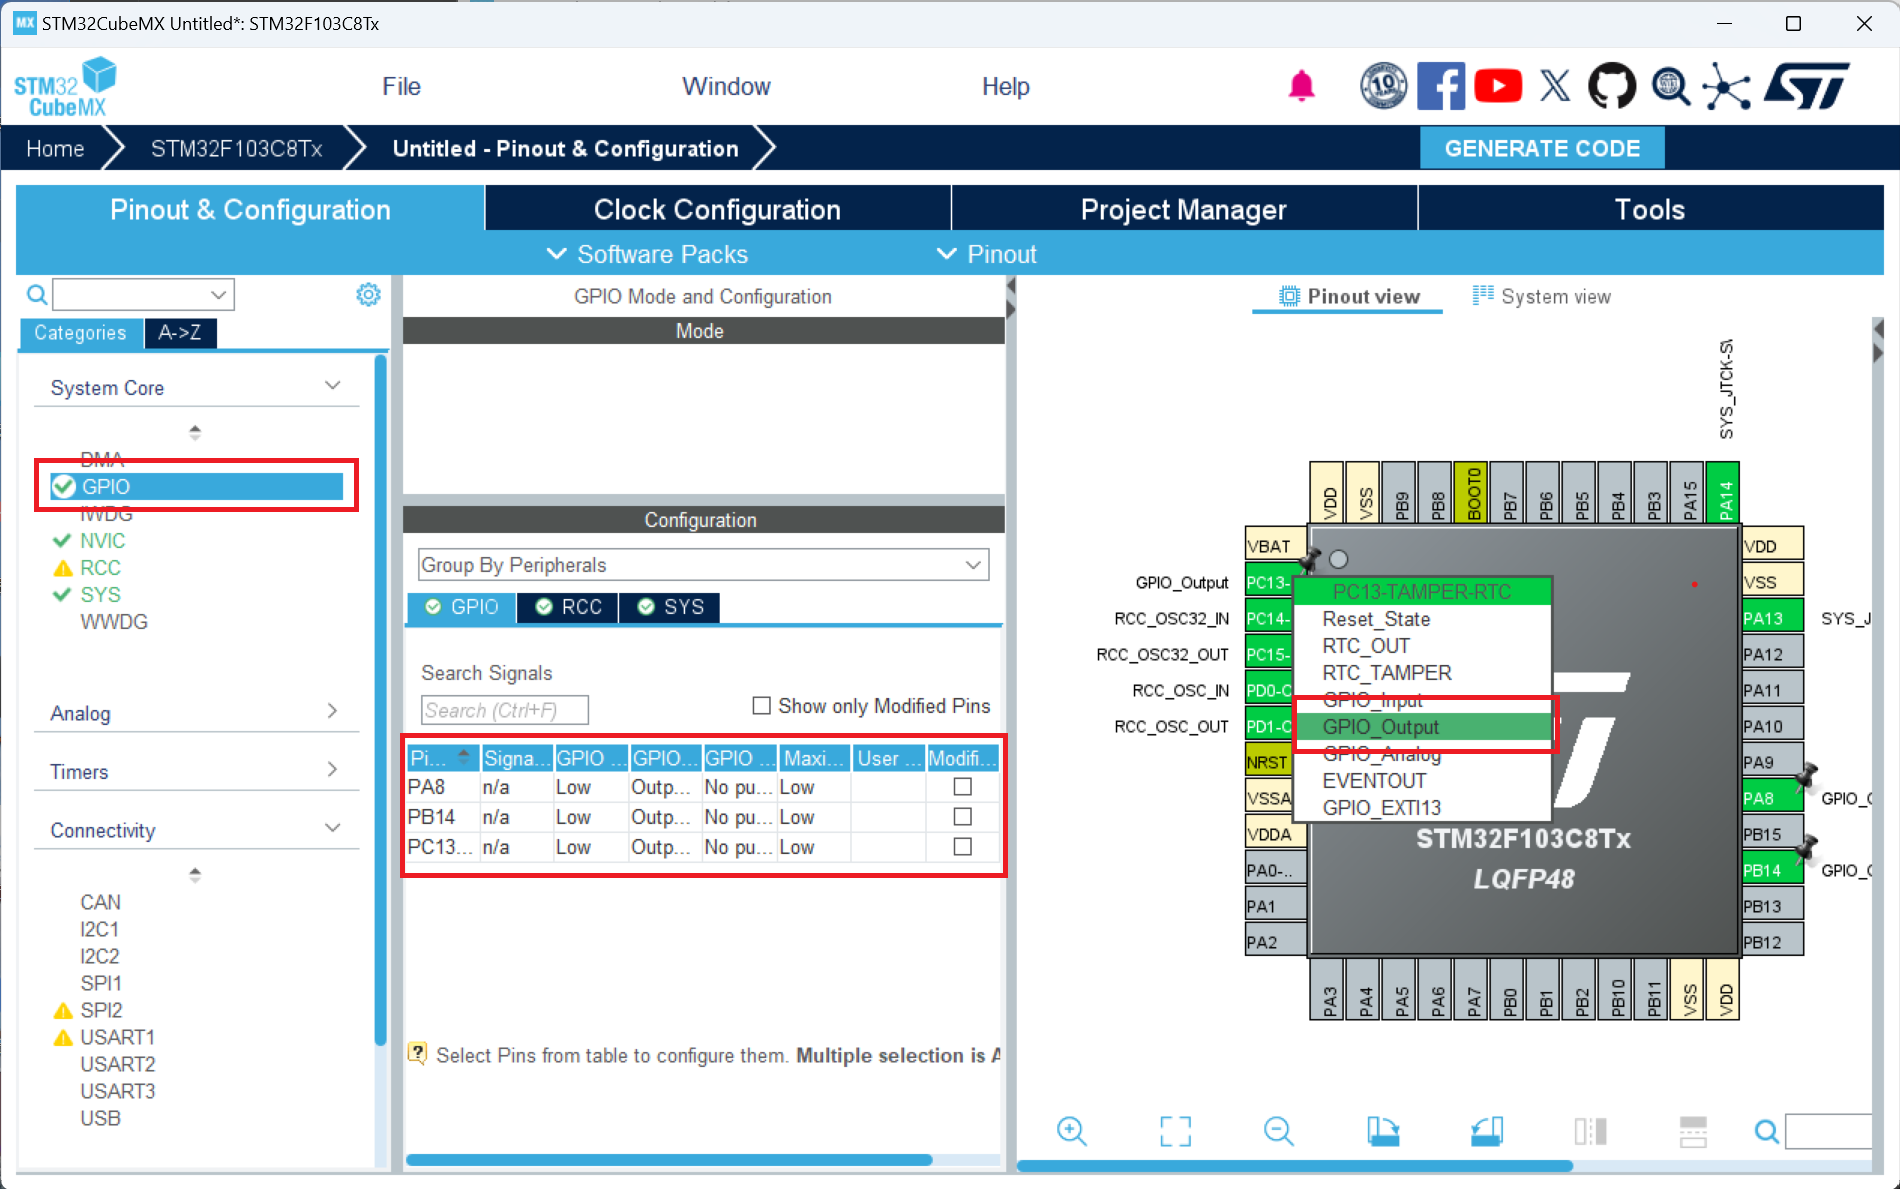
Task: Check the Modified box for PA8 row
Action: click(963, 787)
